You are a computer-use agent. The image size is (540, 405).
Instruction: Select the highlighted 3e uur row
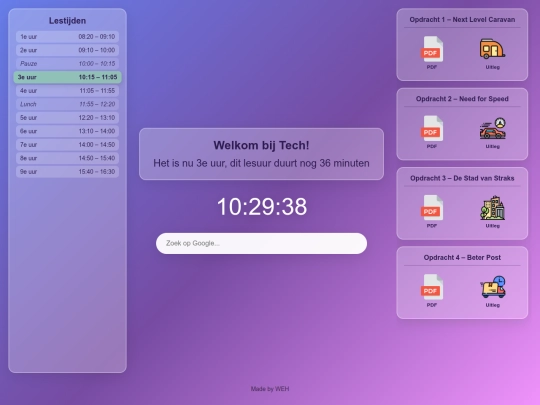tap(68, 77)
